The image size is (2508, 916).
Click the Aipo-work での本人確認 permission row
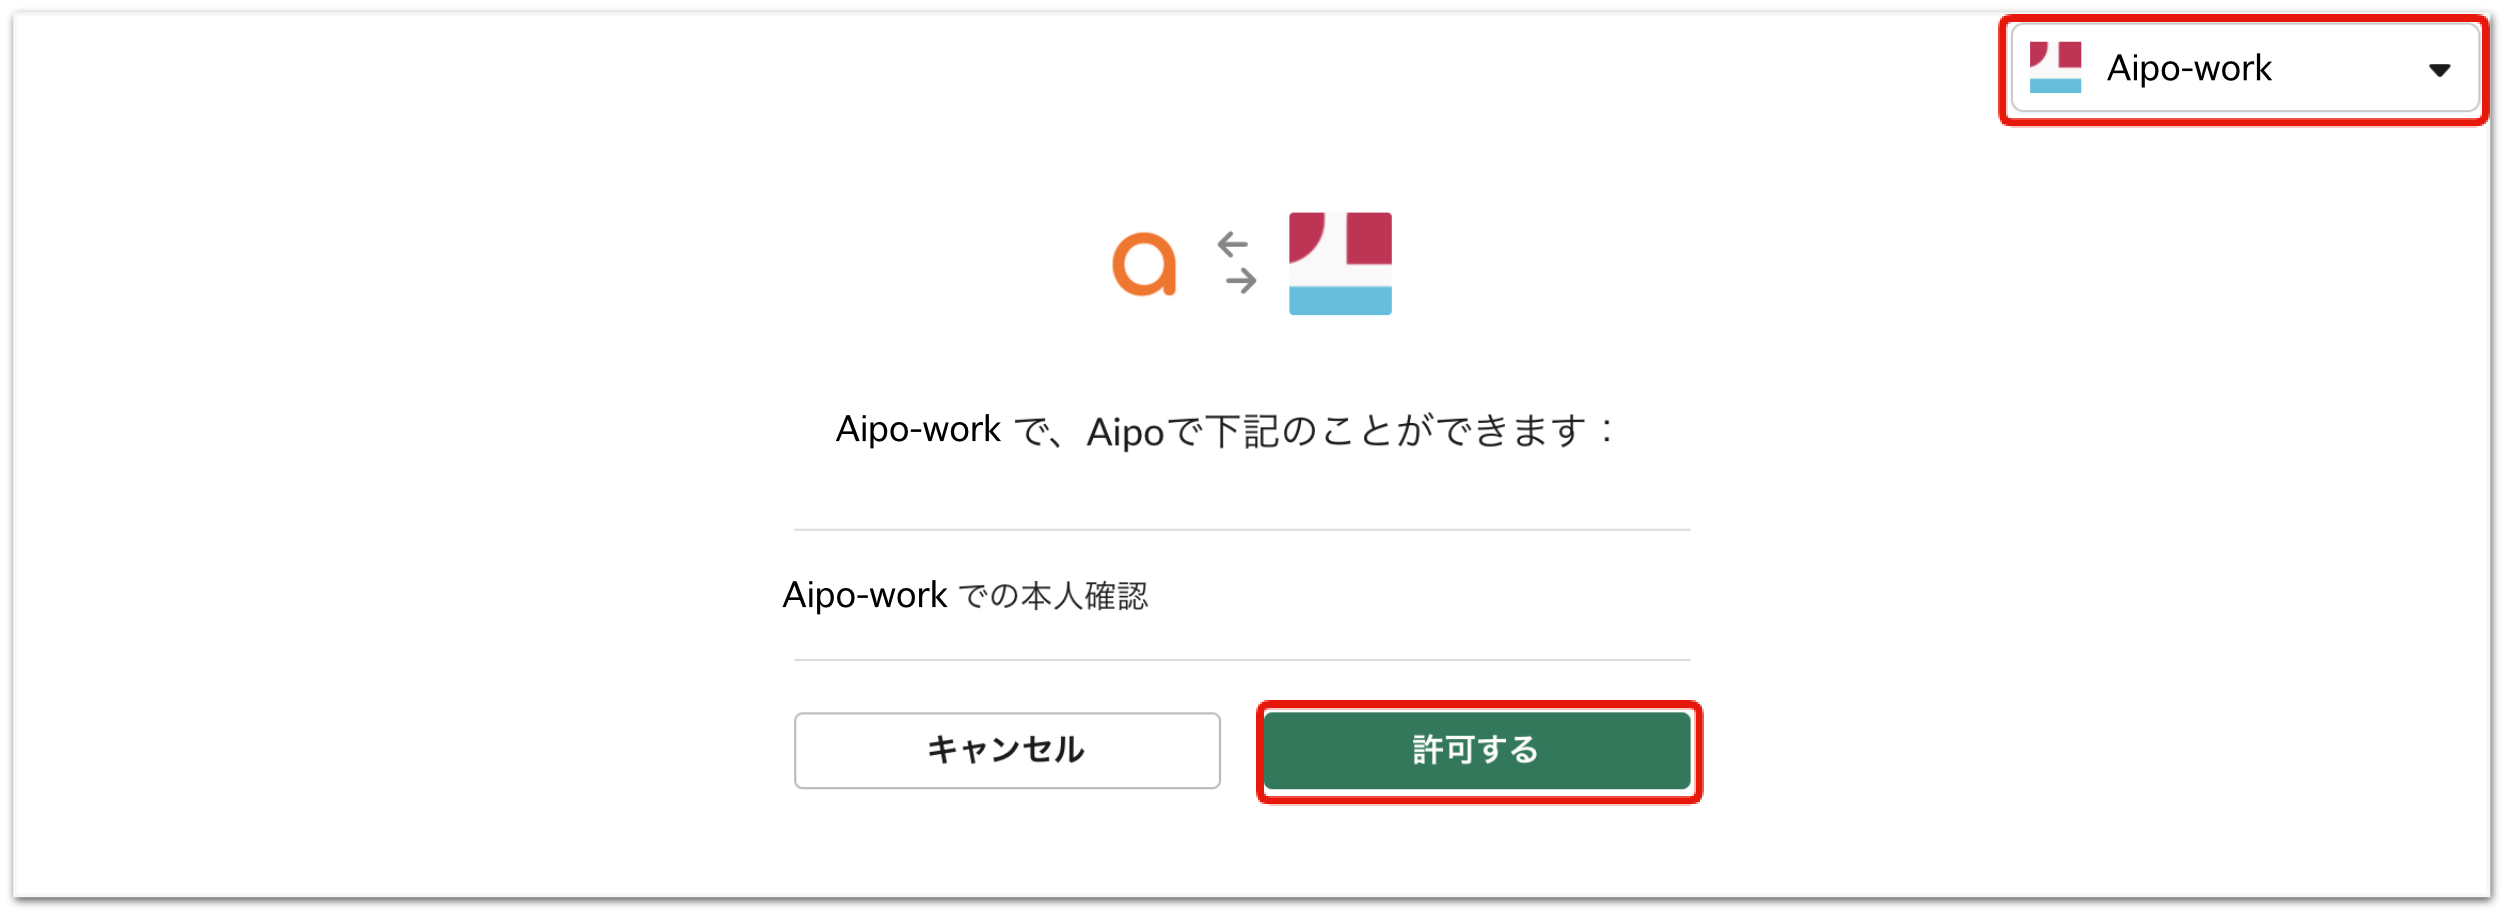pyautogui.click(x=1242, y=596)
